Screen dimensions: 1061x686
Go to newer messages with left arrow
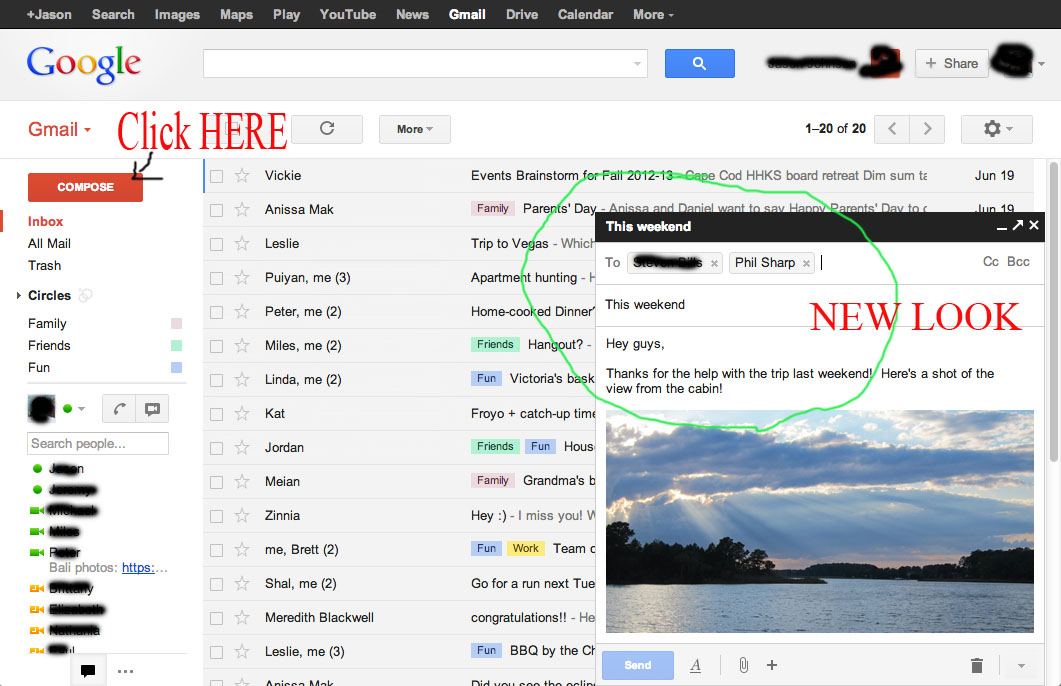[x=892, y=129]
